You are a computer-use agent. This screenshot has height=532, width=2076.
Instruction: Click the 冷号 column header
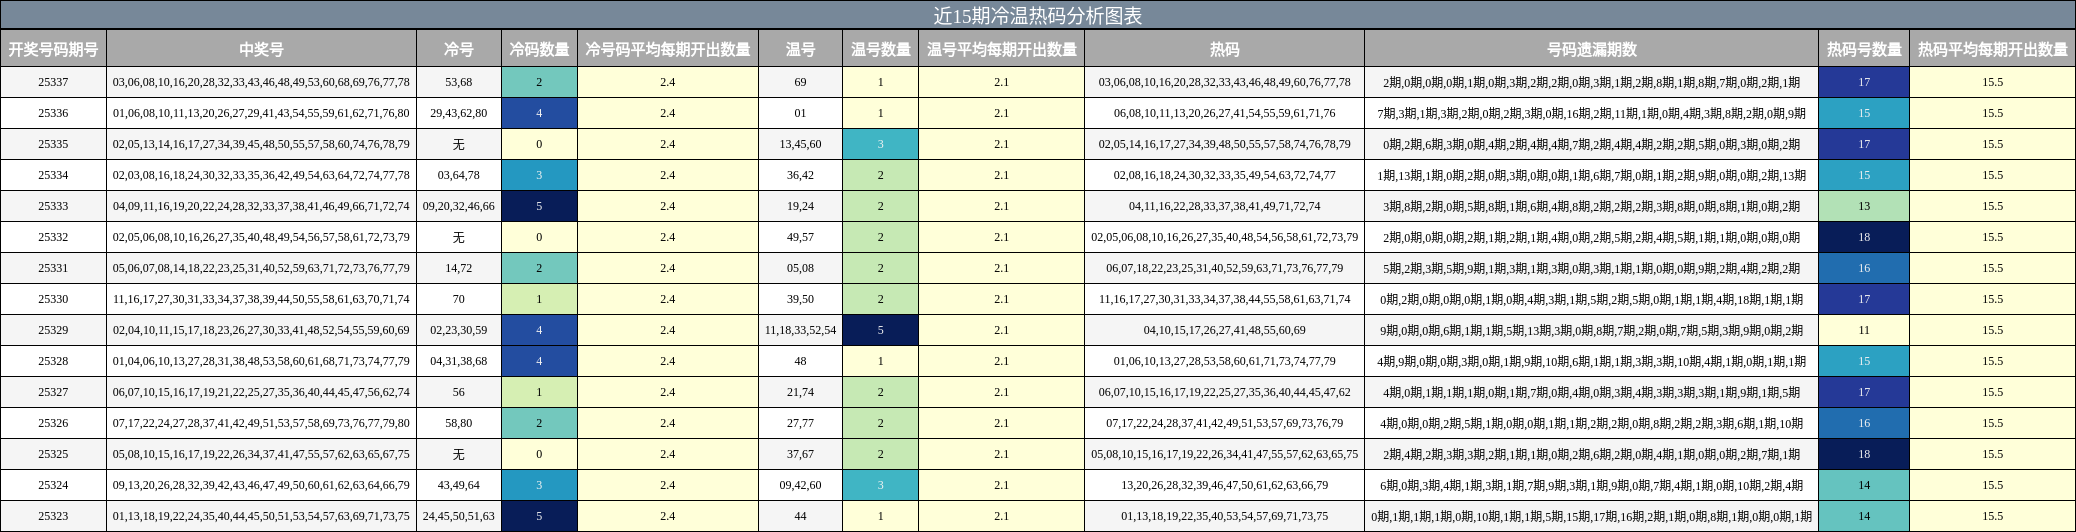(458, 49)
